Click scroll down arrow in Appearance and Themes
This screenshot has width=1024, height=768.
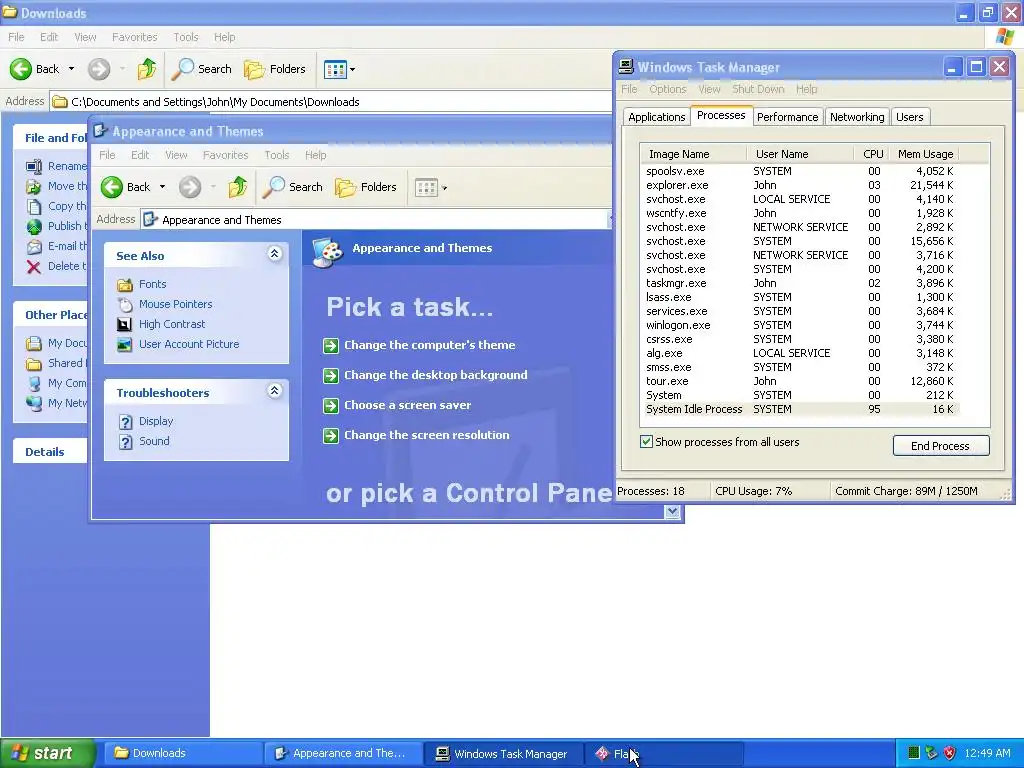(x=673, y=513)
